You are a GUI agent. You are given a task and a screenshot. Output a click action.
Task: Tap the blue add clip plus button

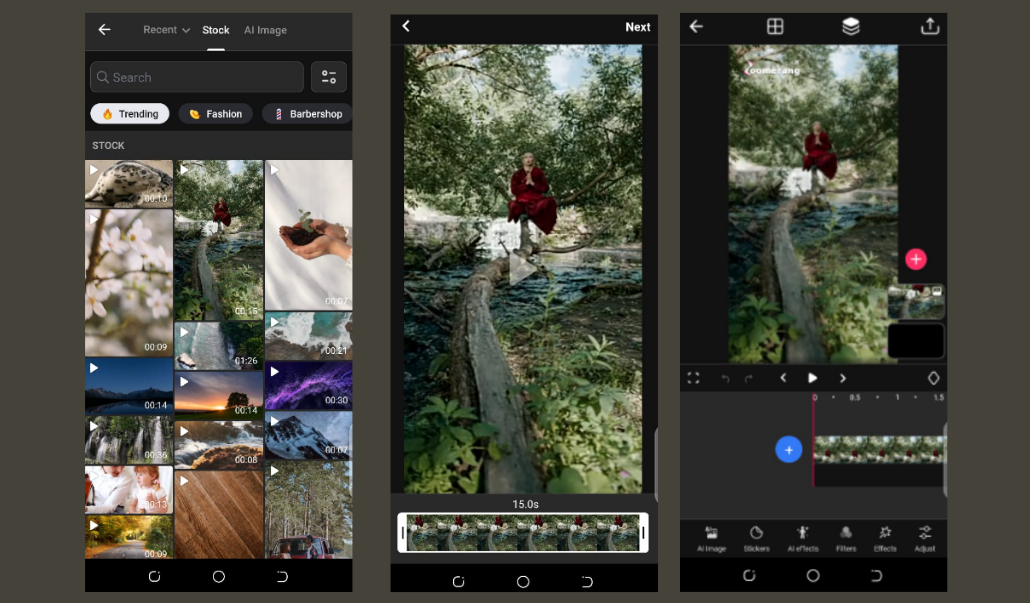(788, 450)
